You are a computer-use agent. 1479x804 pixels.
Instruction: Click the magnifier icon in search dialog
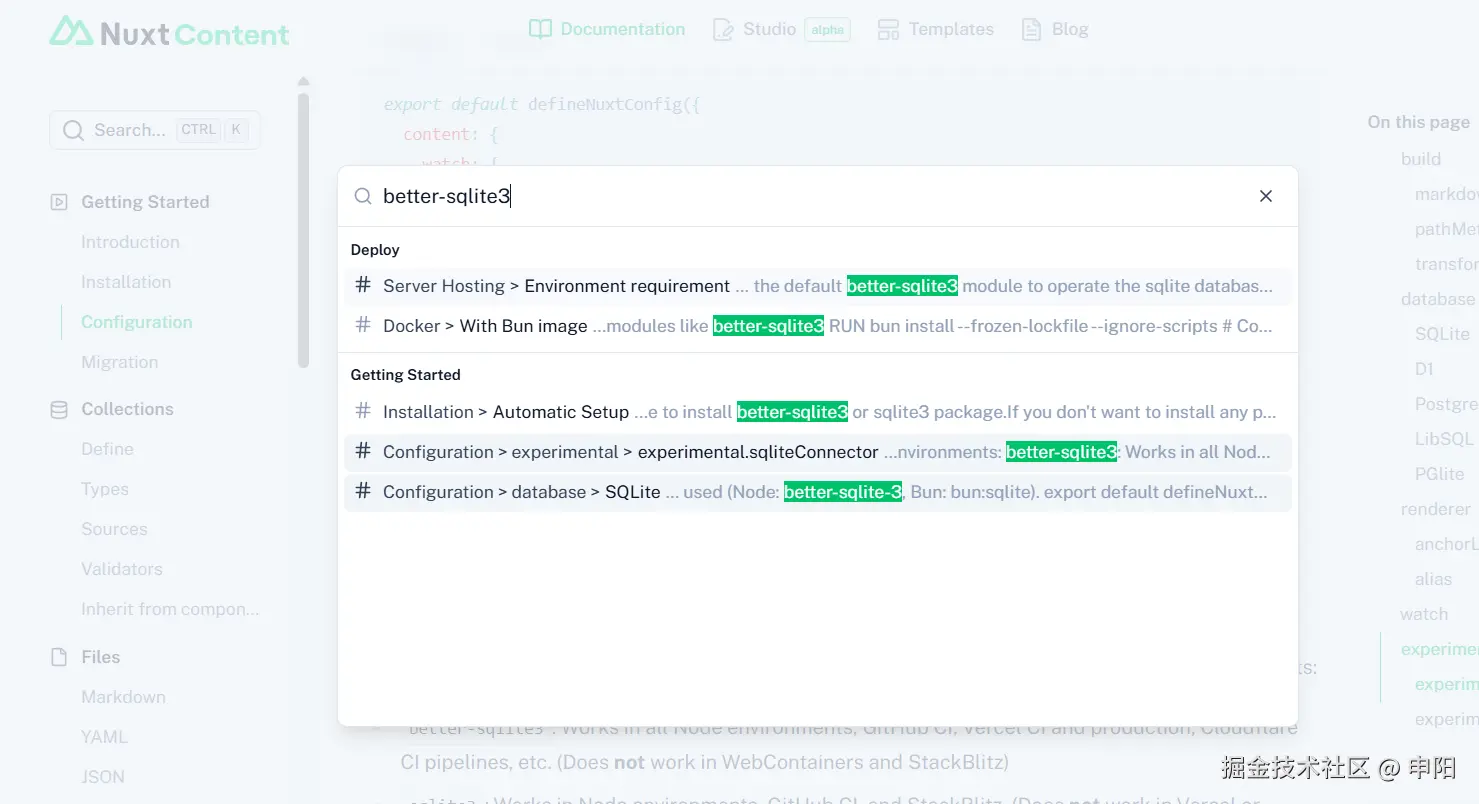[x=363, y=196]
